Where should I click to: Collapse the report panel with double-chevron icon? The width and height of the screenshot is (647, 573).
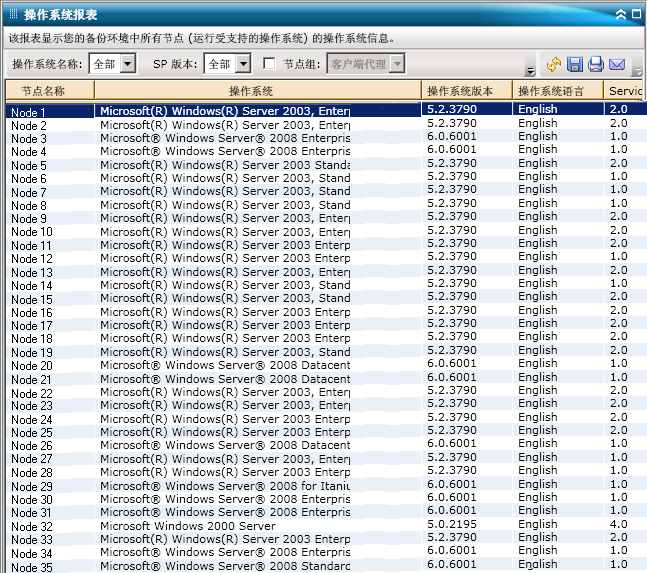621,13
